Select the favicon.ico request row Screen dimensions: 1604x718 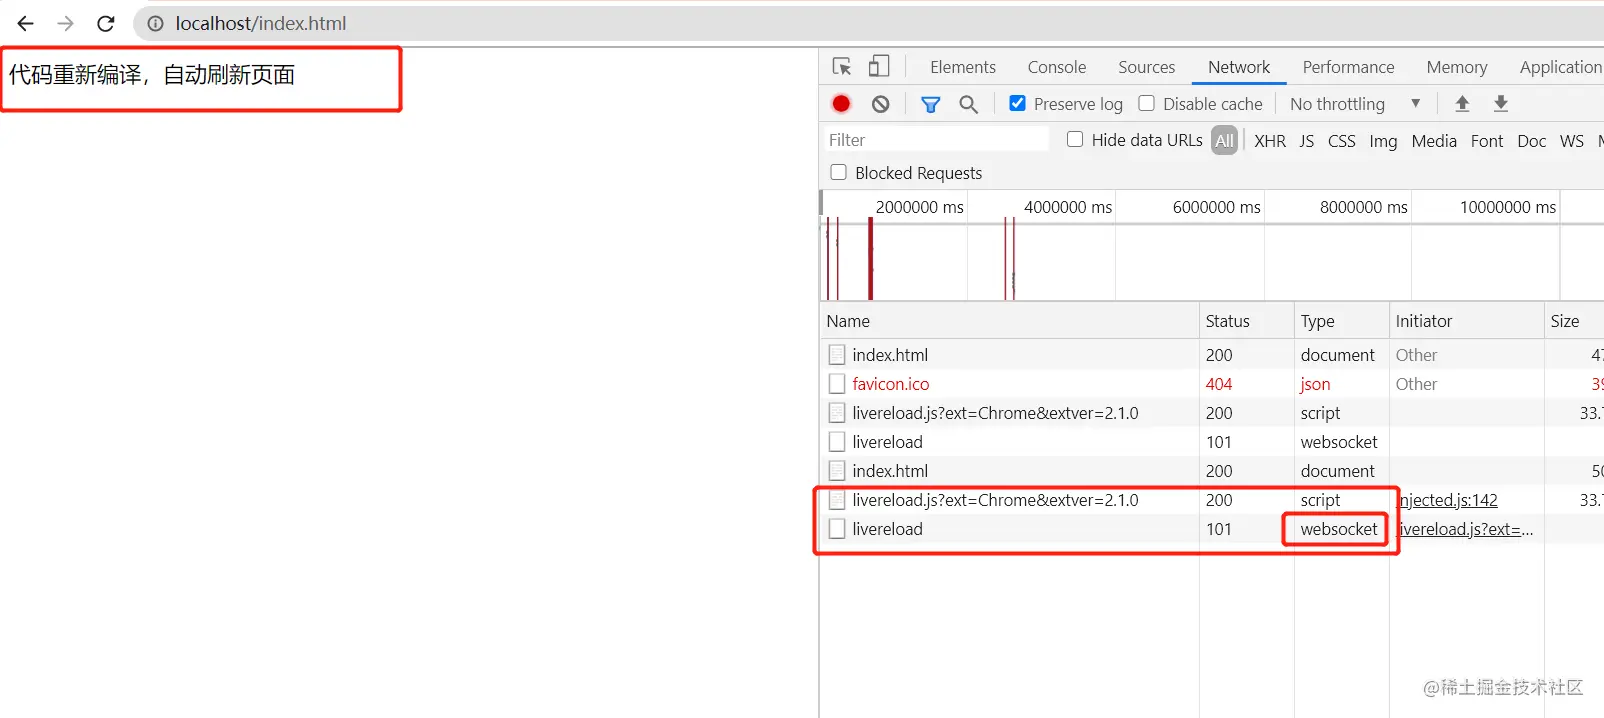tap(1212, 383)
